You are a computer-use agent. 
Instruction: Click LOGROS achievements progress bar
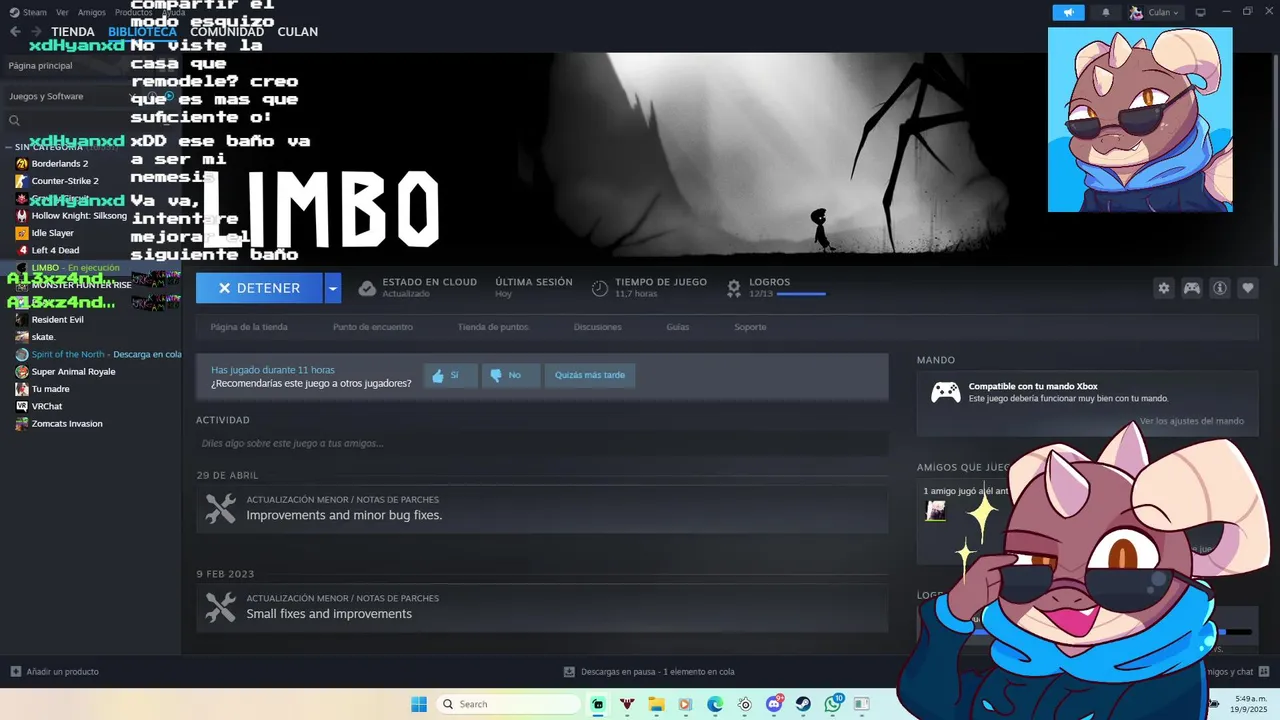801,294
